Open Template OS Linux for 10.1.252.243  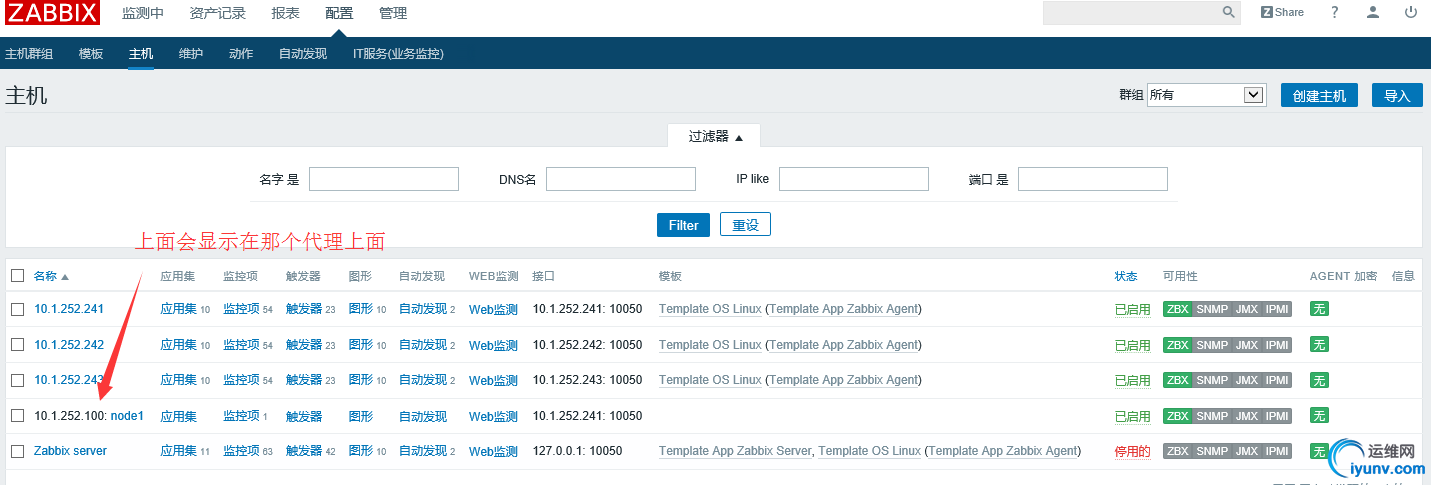pos(710,380)
